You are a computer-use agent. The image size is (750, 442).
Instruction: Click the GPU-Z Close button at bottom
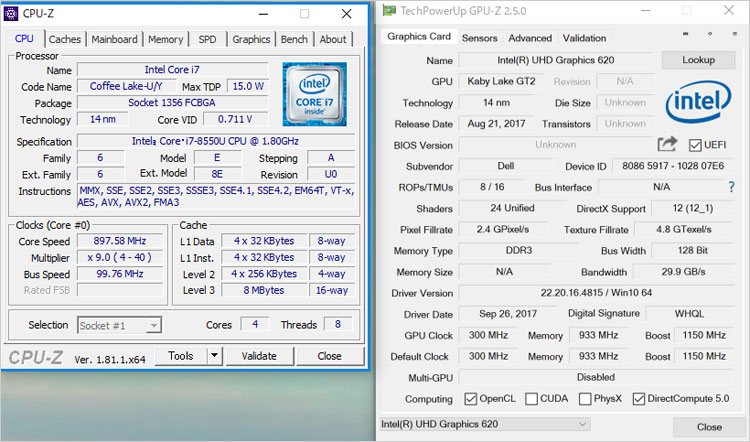(x=709, y=427)
